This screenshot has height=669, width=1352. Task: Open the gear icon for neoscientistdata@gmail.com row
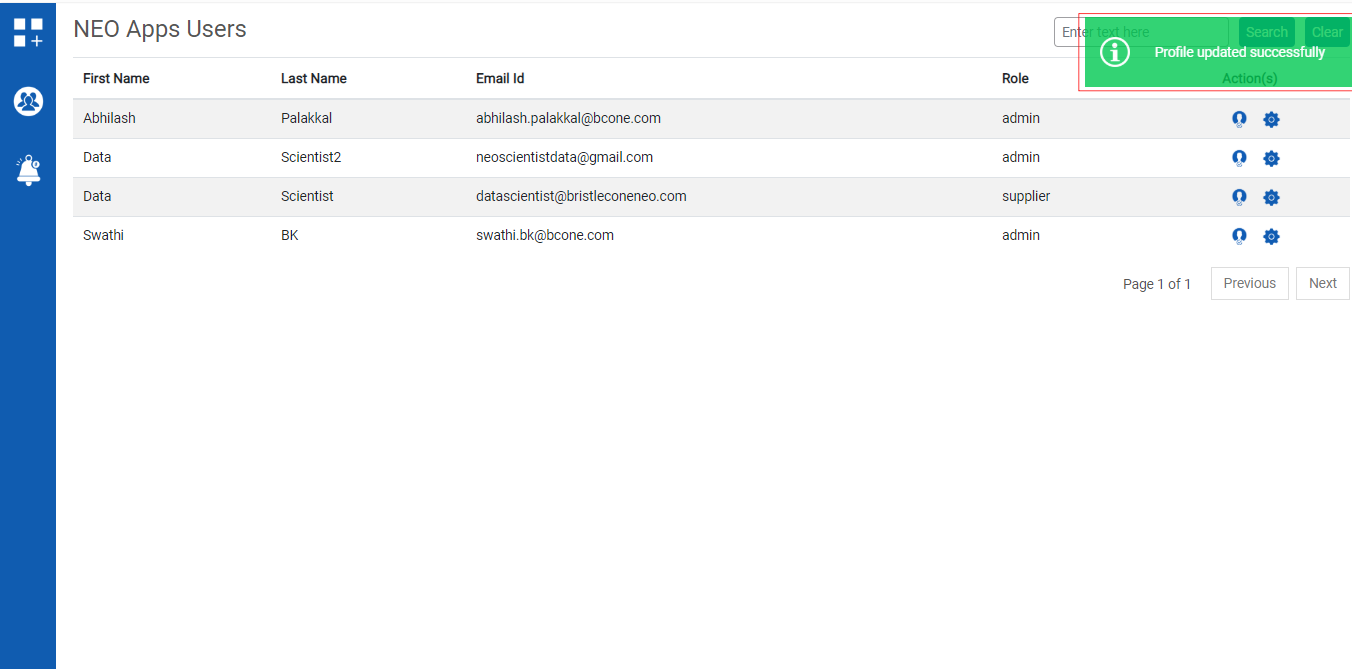coord(1271,158)
